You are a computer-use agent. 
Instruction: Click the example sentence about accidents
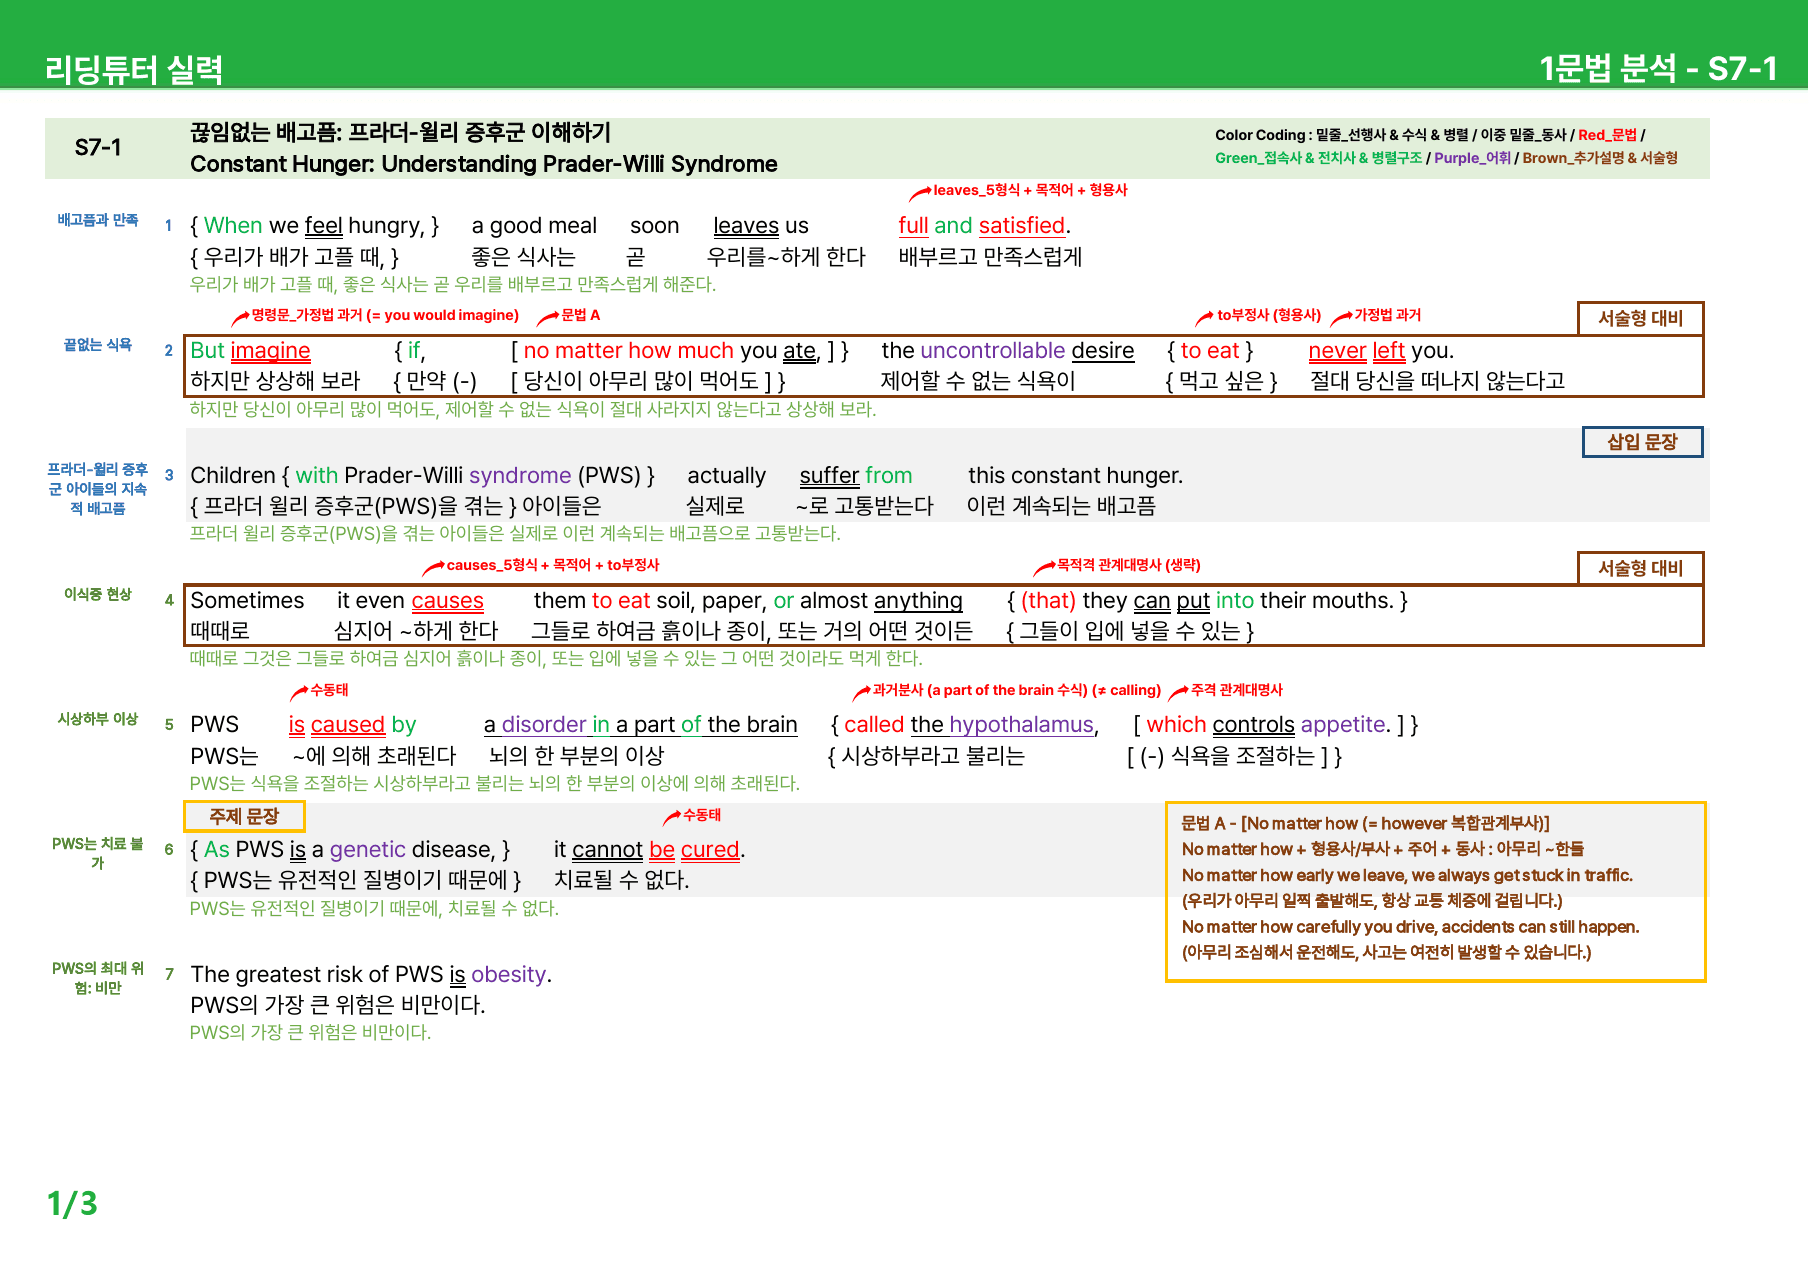click(1410, 927)
